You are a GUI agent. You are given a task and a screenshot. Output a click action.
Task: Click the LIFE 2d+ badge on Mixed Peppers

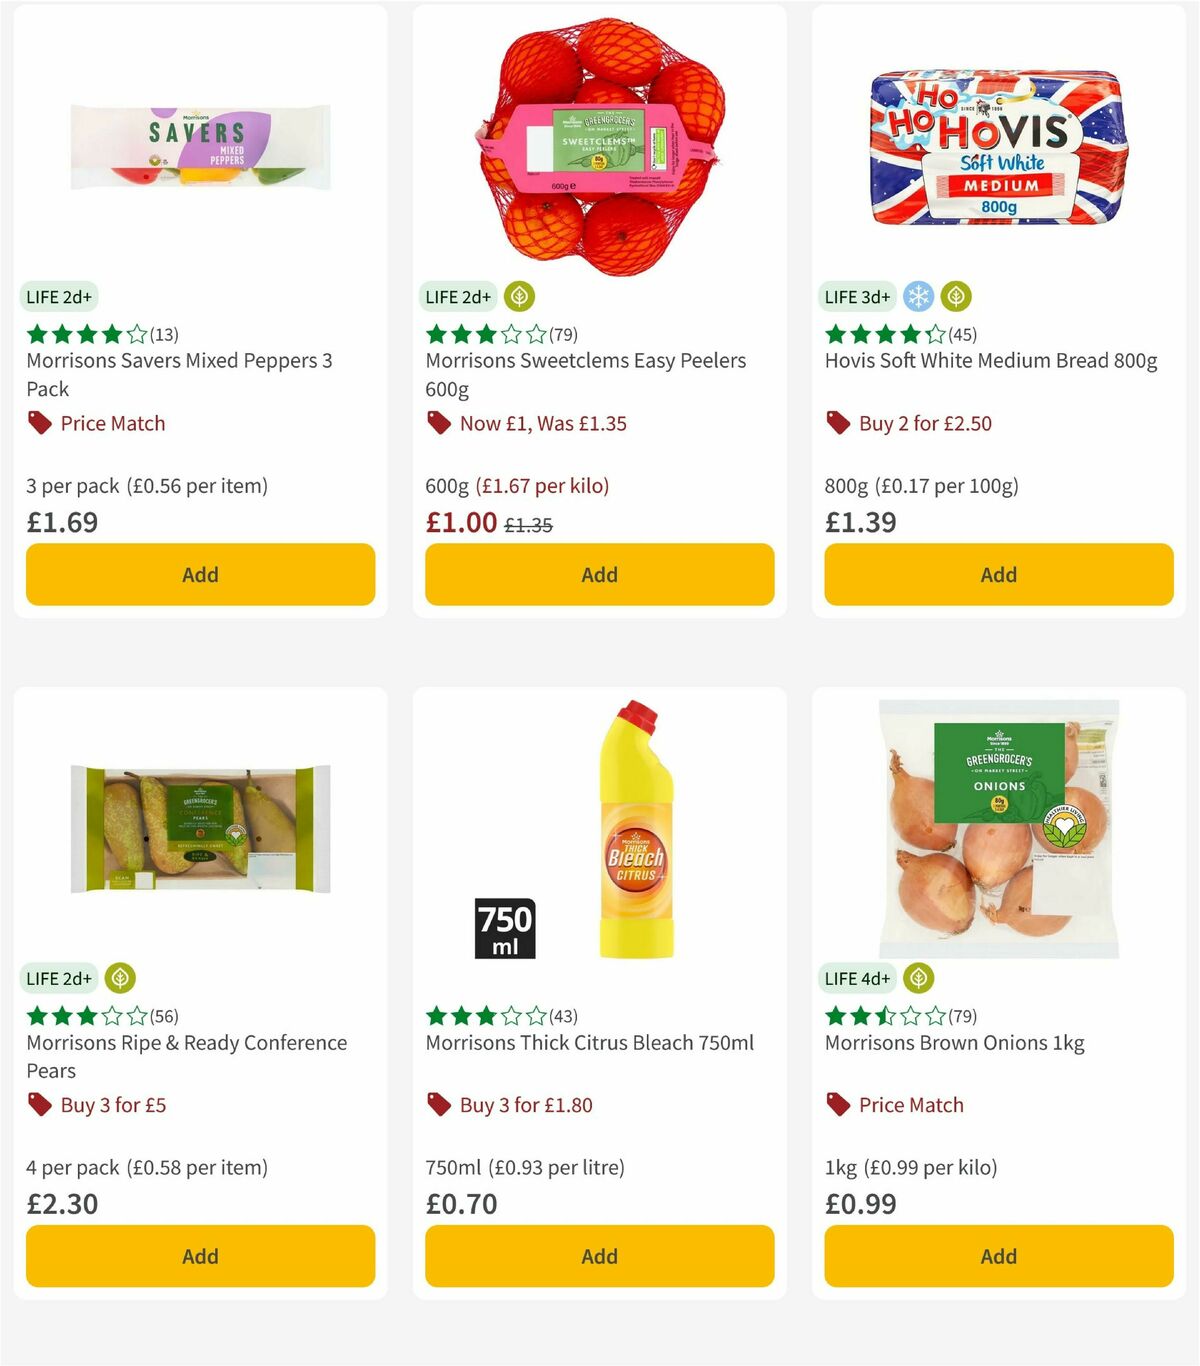point(58,296)
